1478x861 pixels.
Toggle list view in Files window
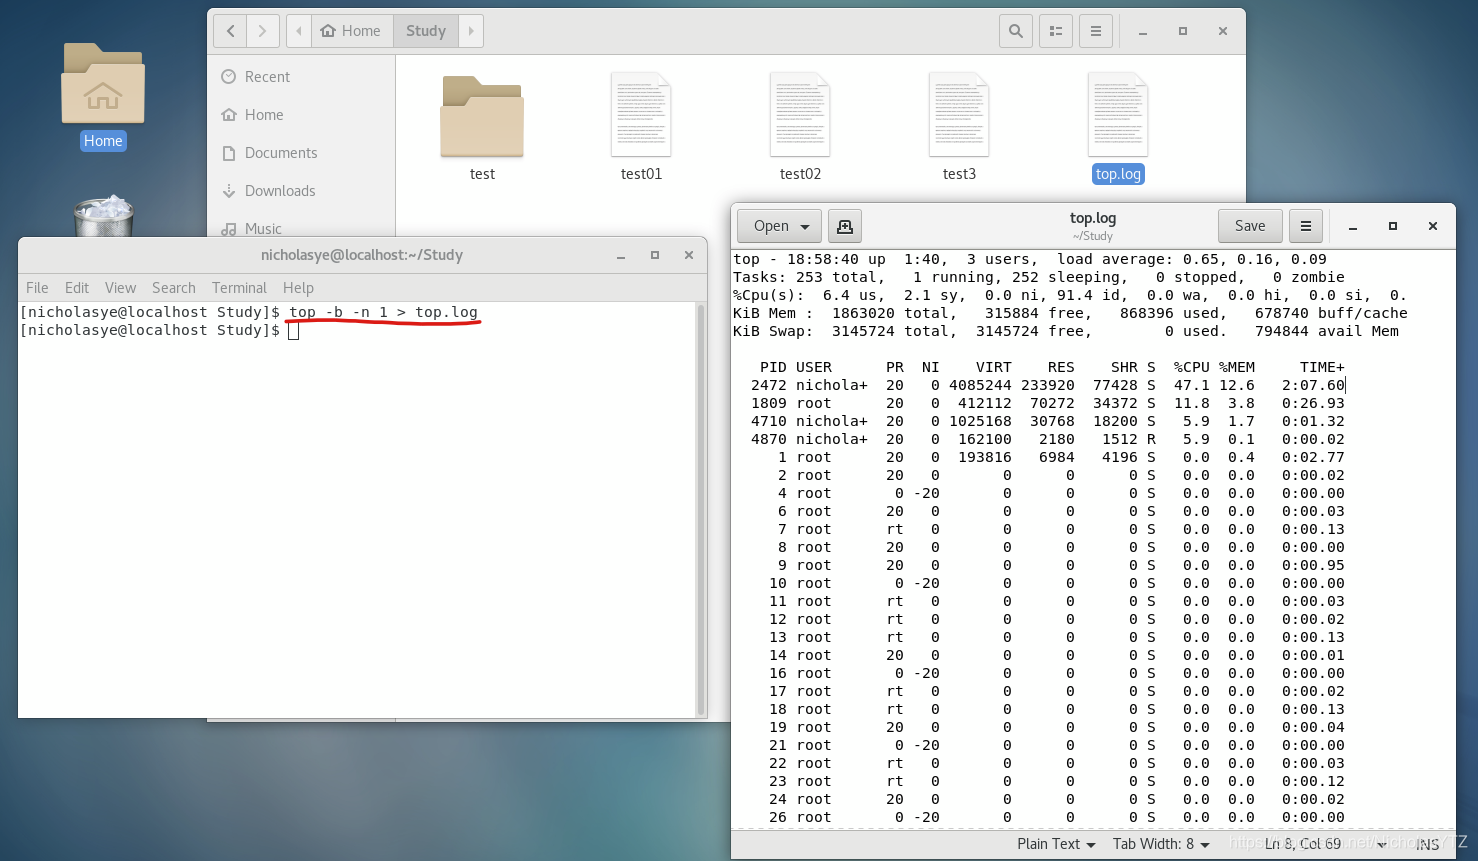[1056, 31]
